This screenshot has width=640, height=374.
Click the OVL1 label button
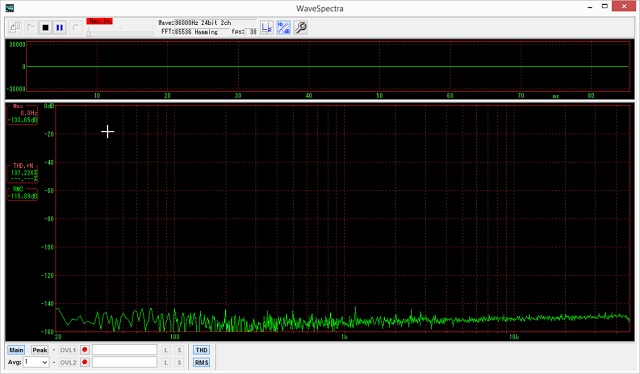68,350
